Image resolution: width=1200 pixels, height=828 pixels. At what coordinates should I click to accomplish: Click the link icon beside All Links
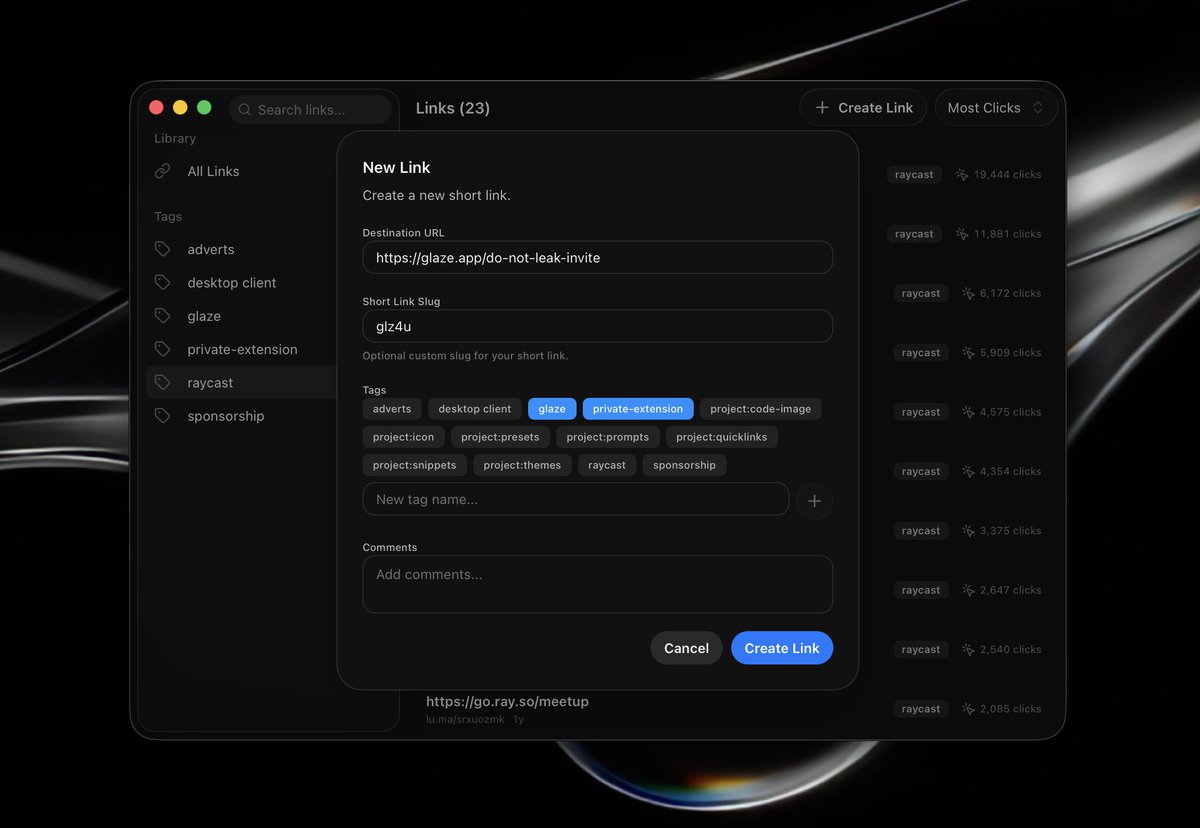(162, 171)
